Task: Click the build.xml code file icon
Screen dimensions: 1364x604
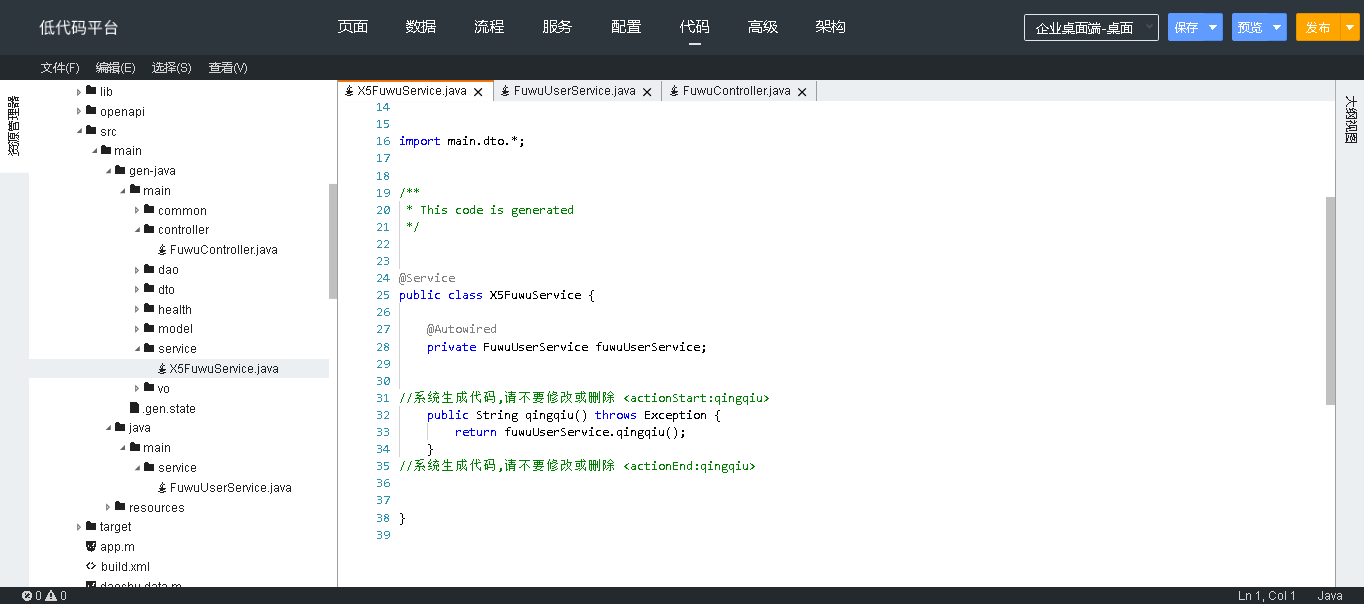Action: click(91, 567)
